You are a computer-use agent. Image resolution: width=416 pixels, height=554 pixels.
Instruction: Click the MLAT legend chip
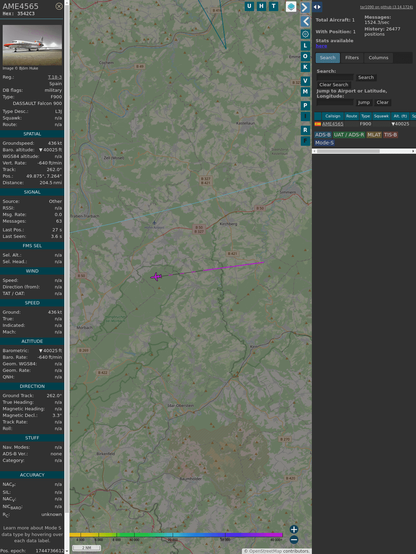click(x=374, y=135)
